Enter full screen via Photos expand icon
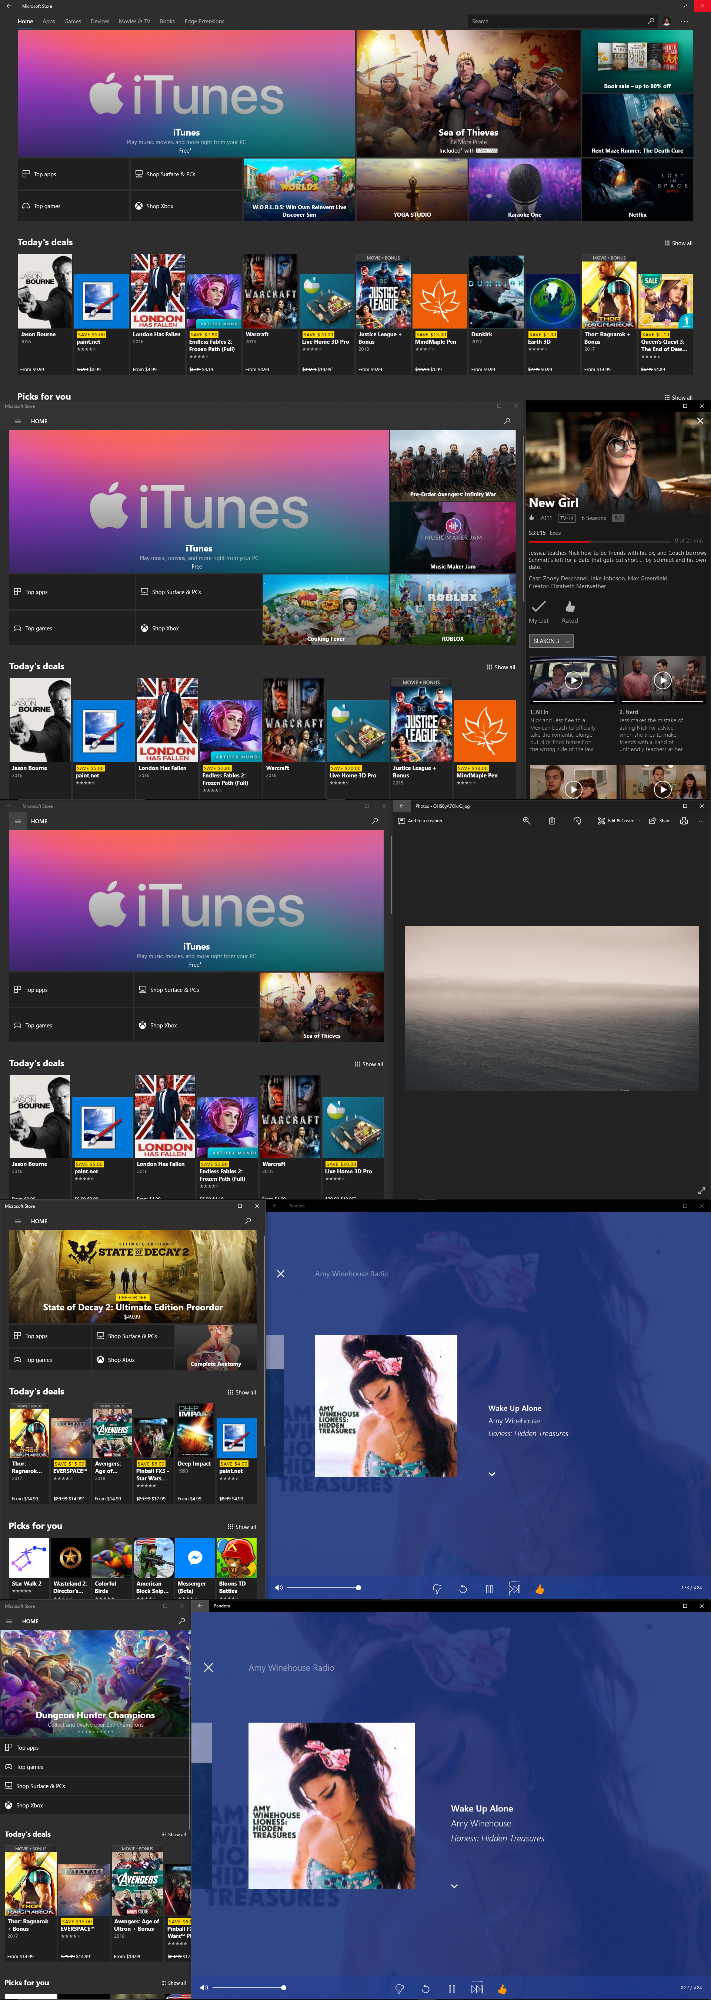 click(701, 1190)
